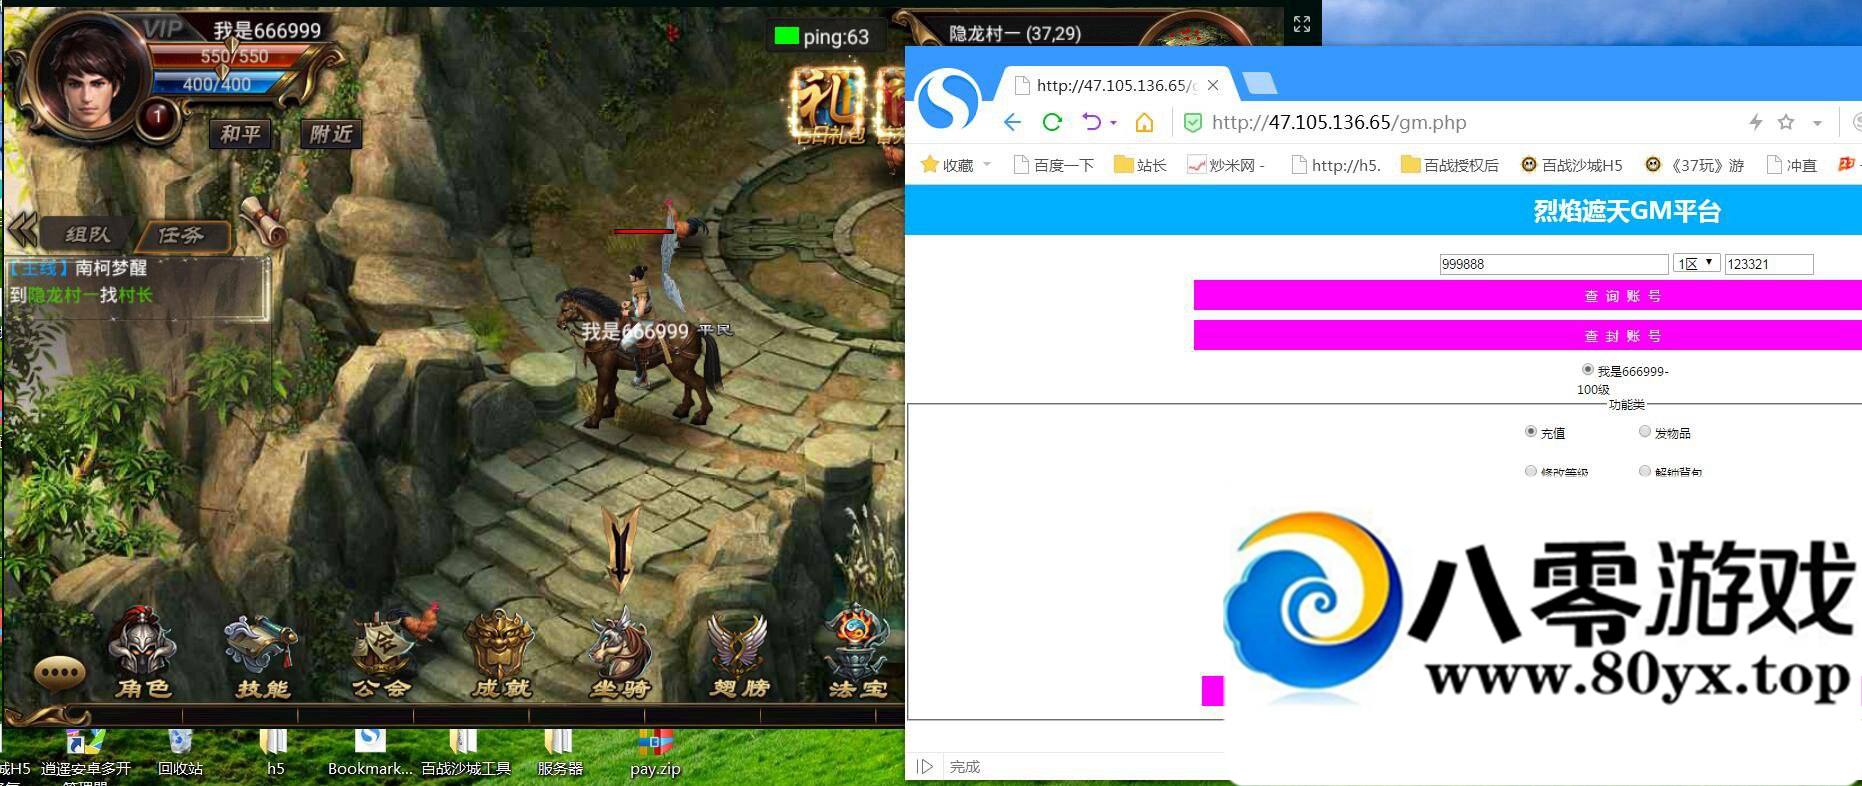Viewport: 1862px width, 786px height.
Task: Open the 1区 server dropdown
Action: (1697, 263)
